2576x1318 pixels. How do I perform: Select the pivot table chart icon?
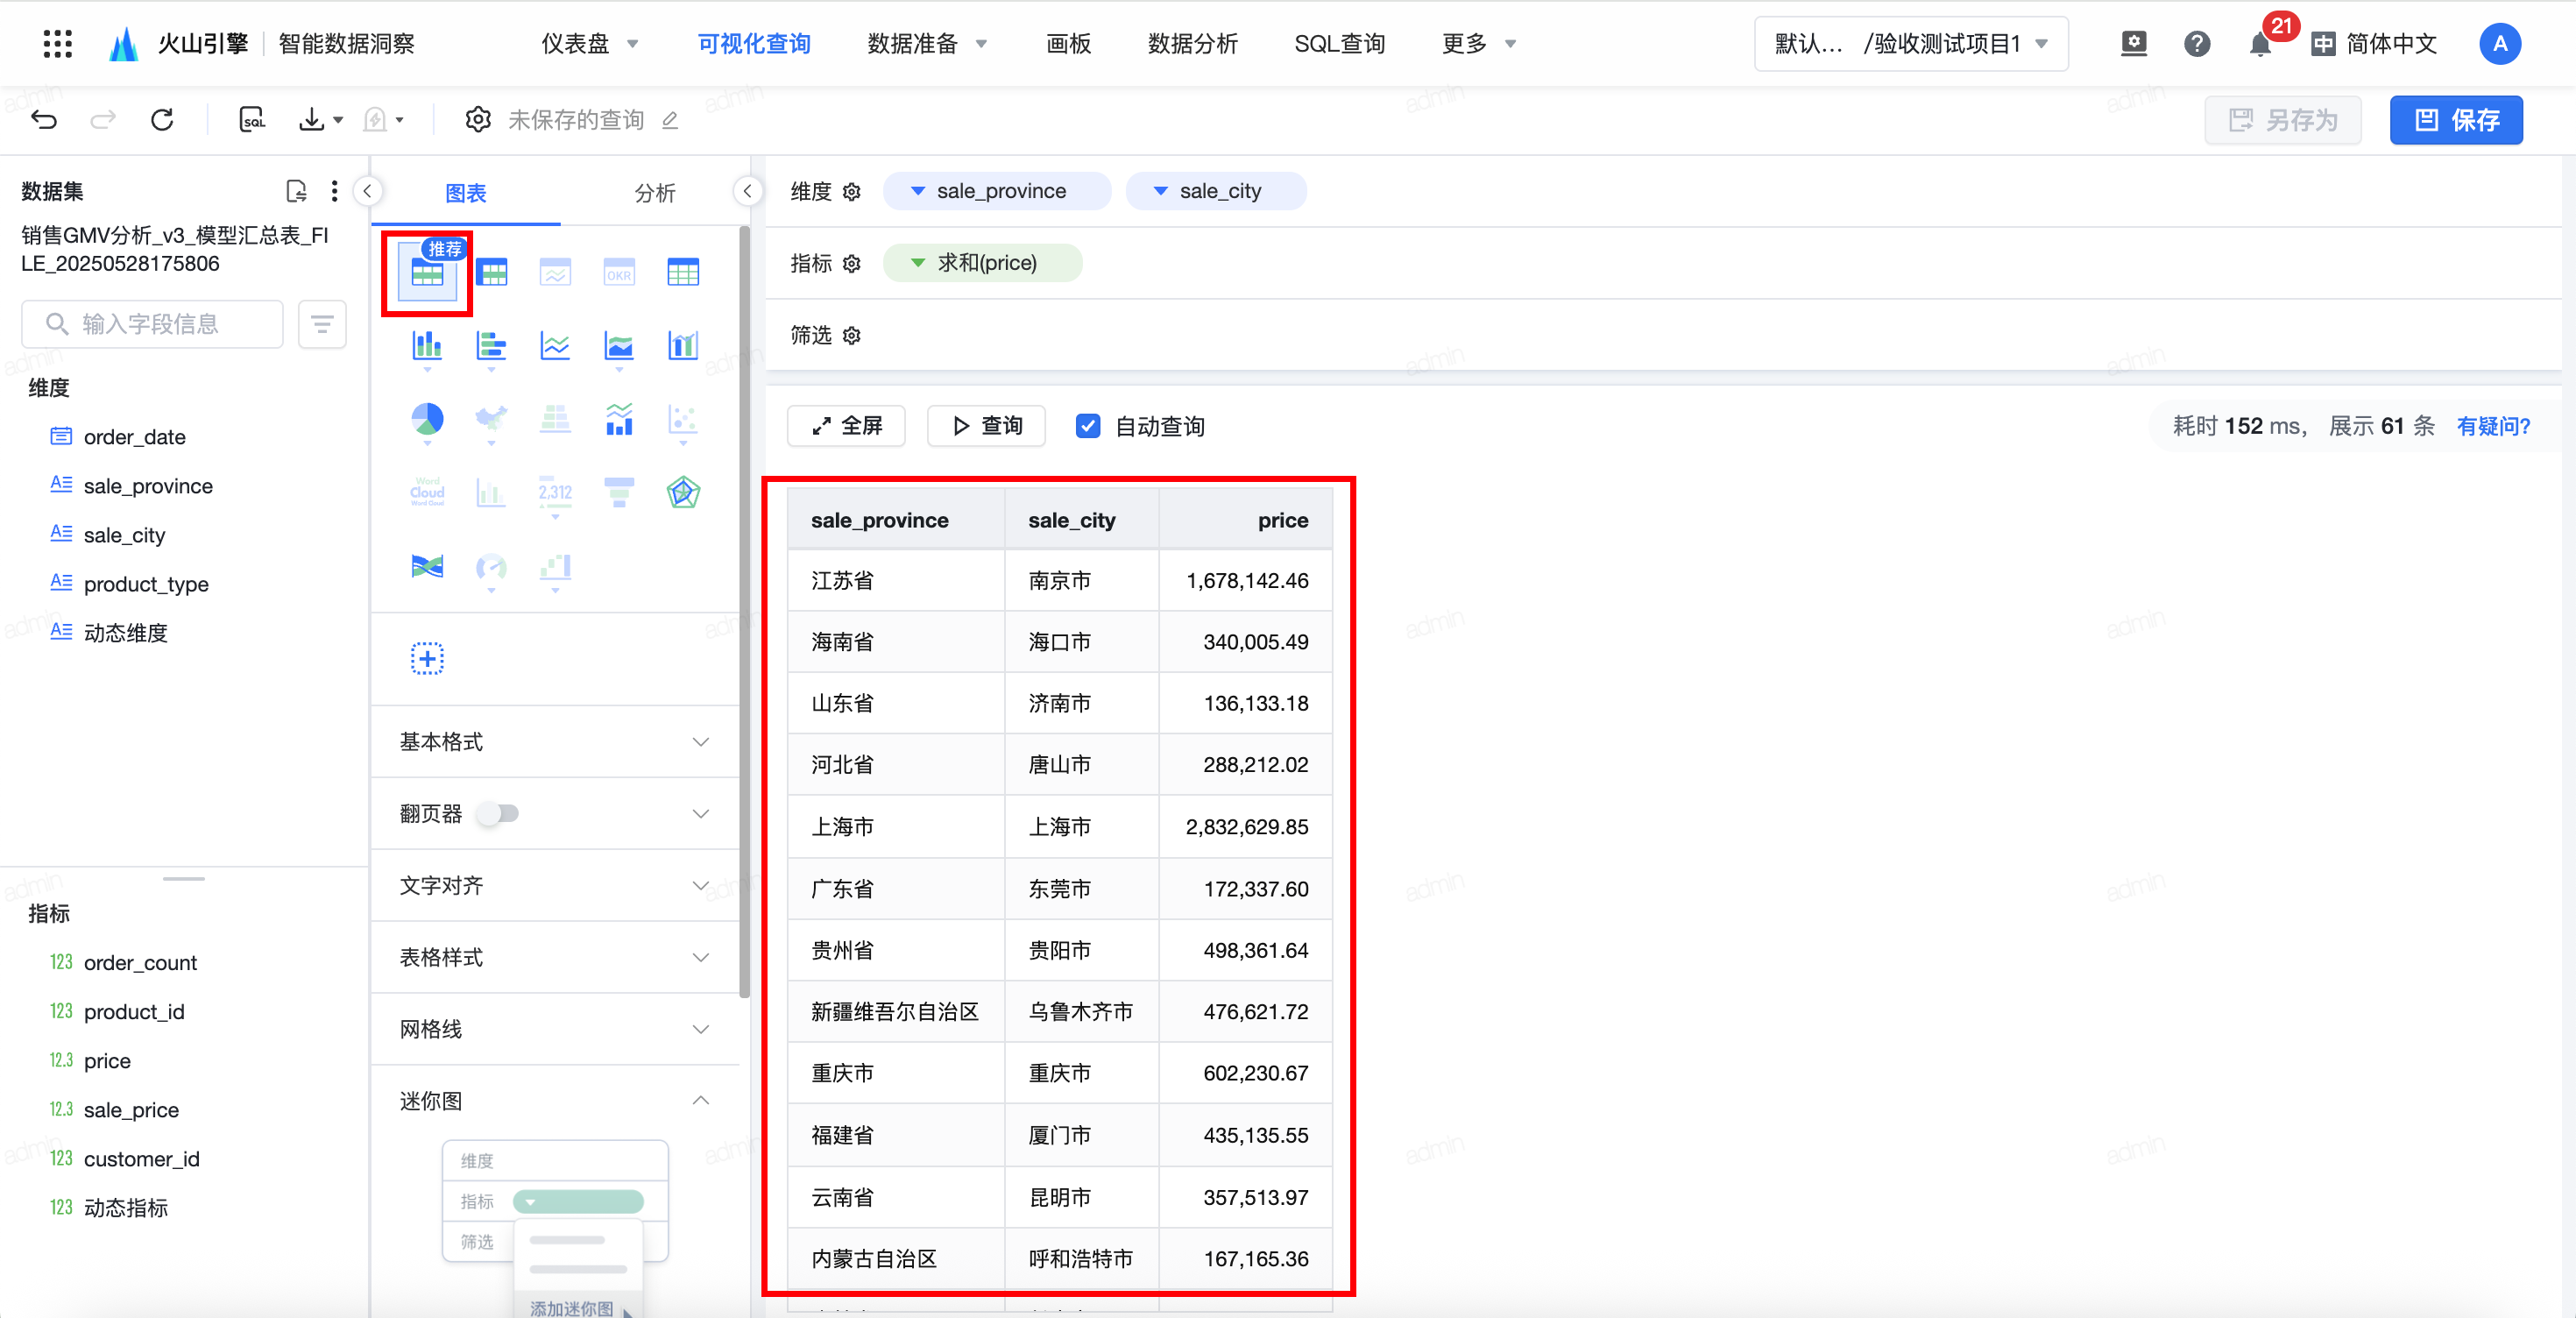pyautogui.click(x=491, y=273)
